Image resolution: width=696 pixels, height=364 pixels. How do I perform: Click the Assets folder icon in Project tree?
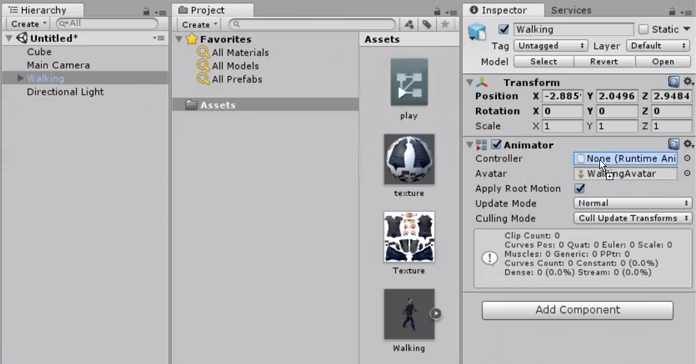[x=191, y=105]
